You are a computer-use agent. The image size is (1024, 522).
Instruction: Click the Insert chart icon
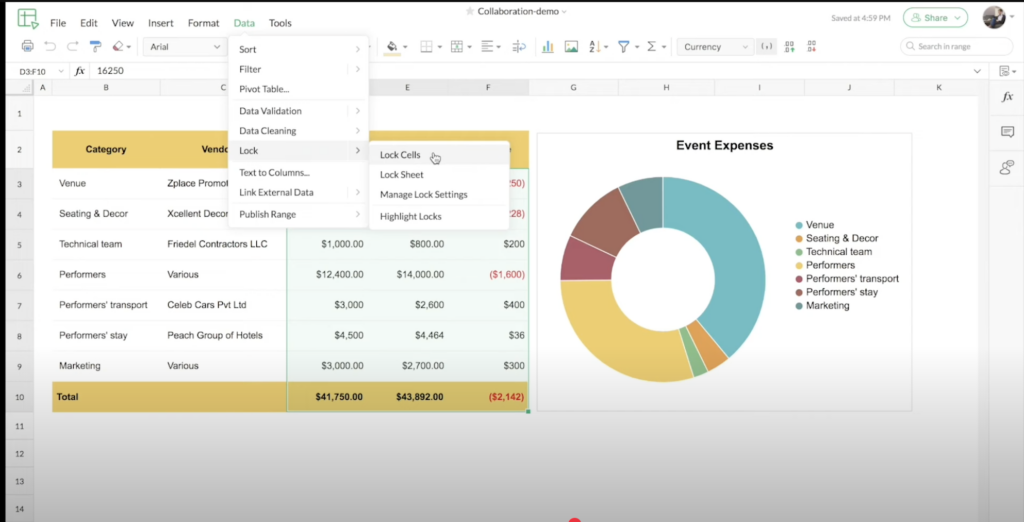click(548, 46)
